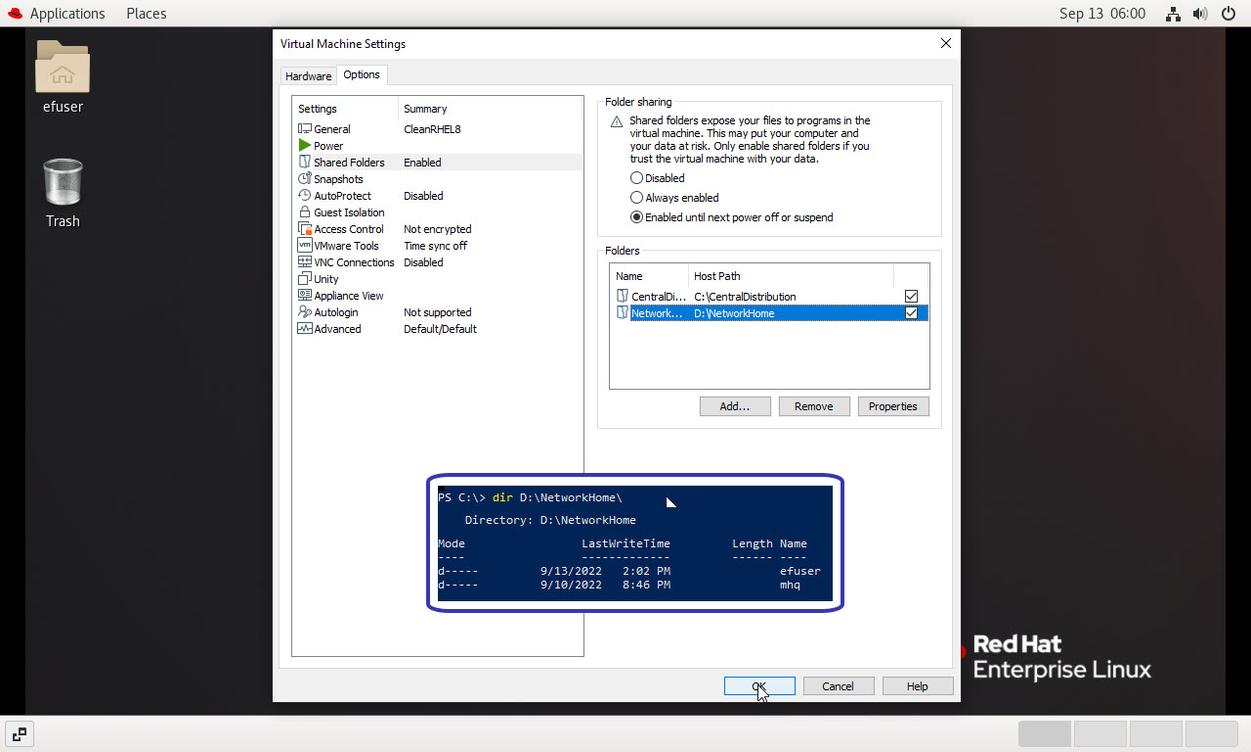This screenshot has width=1251, height=752.
Task: Toggle the NetworkHome folder checkbox
Action: coord(911,313)
